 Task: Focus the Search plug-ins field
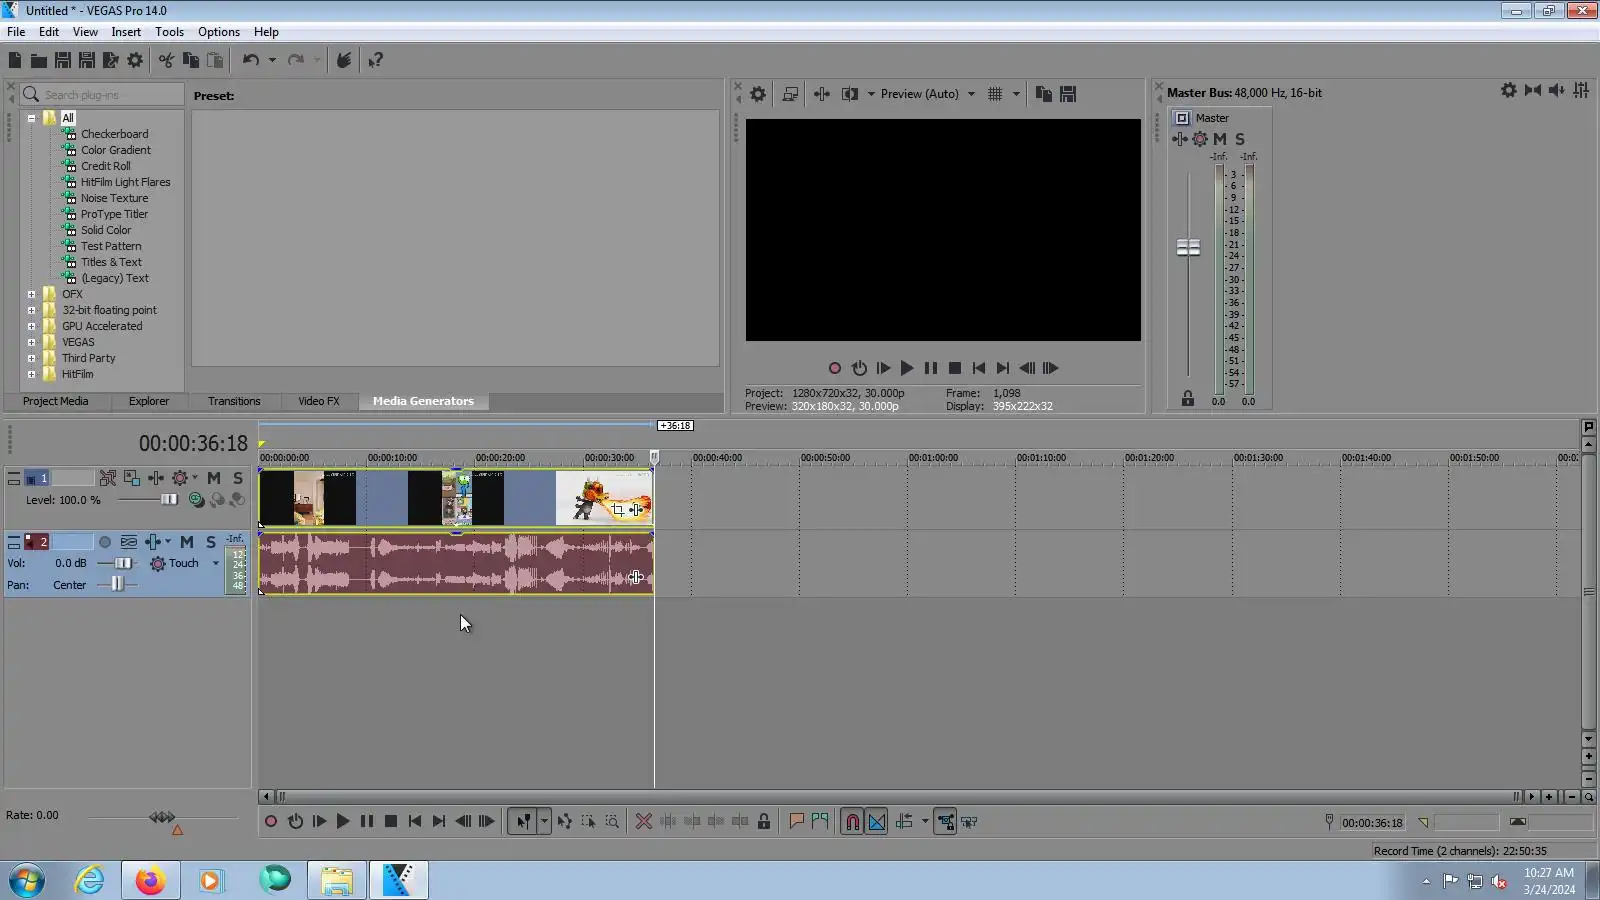tap(103, 94)
